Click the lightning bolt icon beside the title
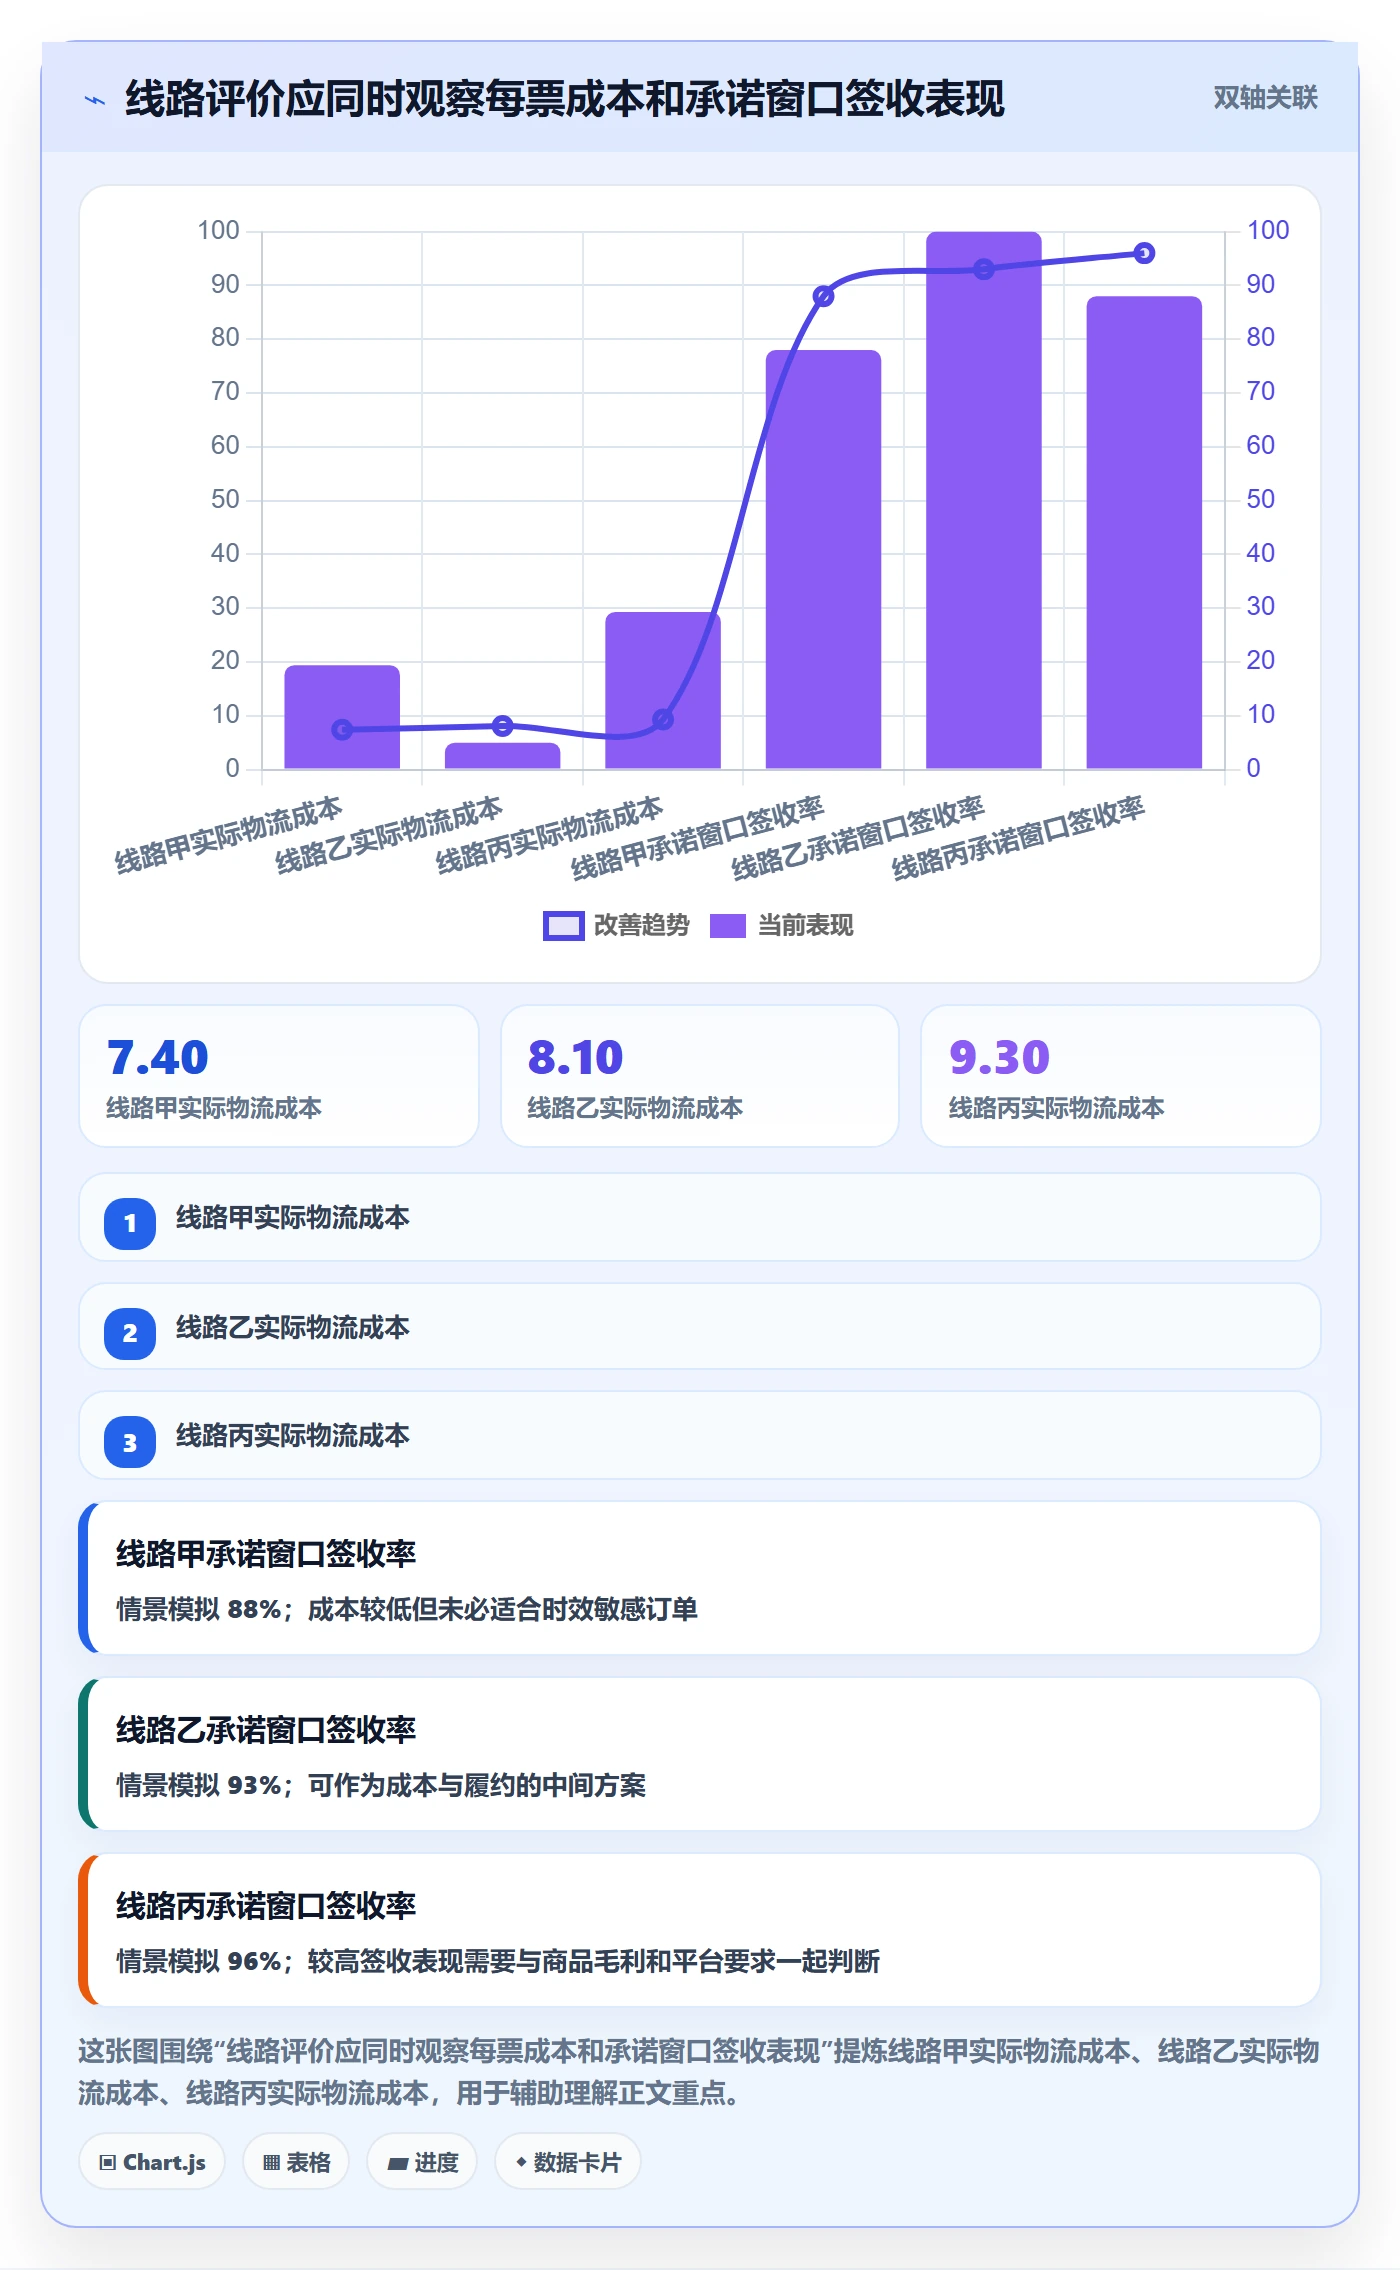The image size is (1400, 2270). [x=95, y=100]
